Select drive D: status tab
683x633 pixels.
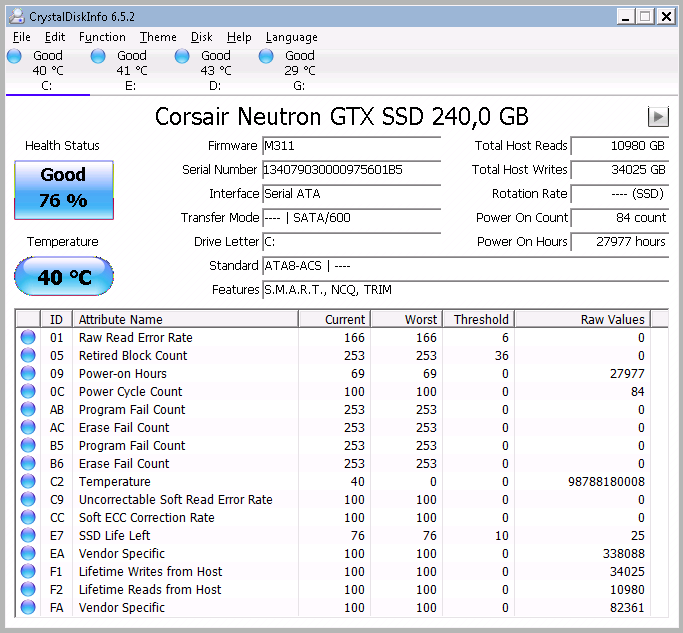point(215,71)
